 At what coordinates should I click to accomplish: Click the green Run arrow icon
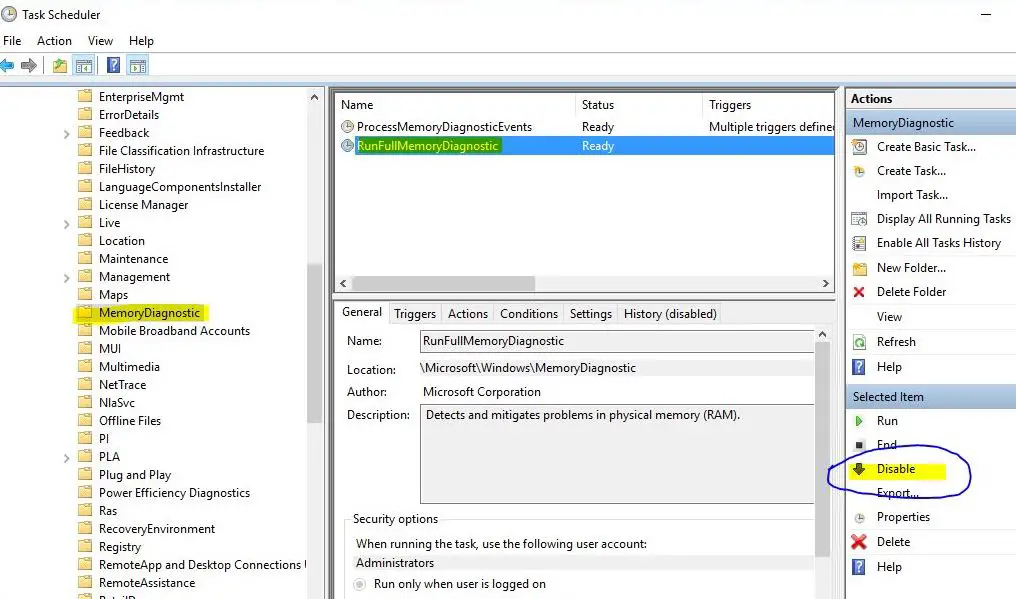point(859,421)
